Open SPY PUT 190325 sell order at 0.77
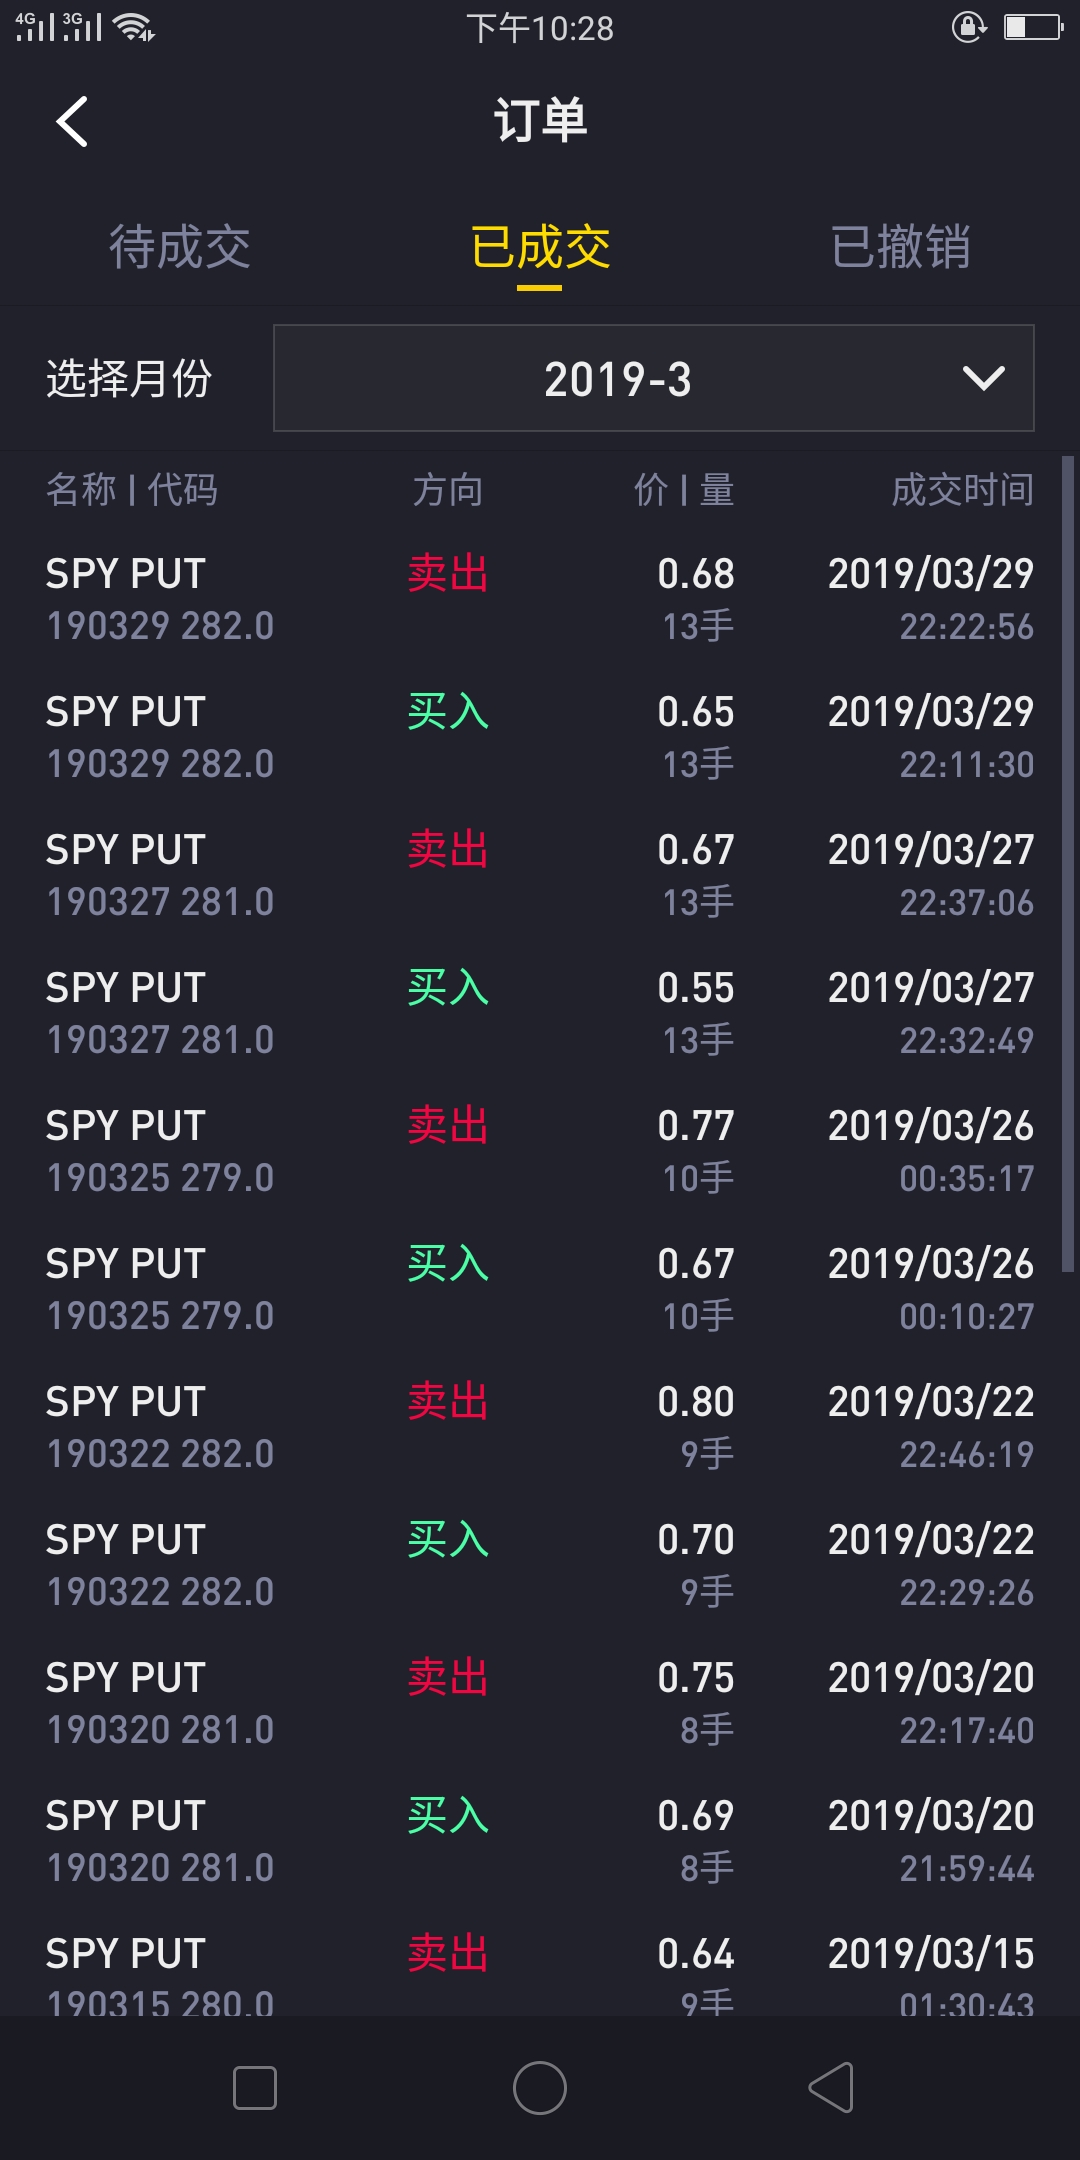Image resolution: width=1080 pixels, height=2160 pixels. [x=540, y=1151]
